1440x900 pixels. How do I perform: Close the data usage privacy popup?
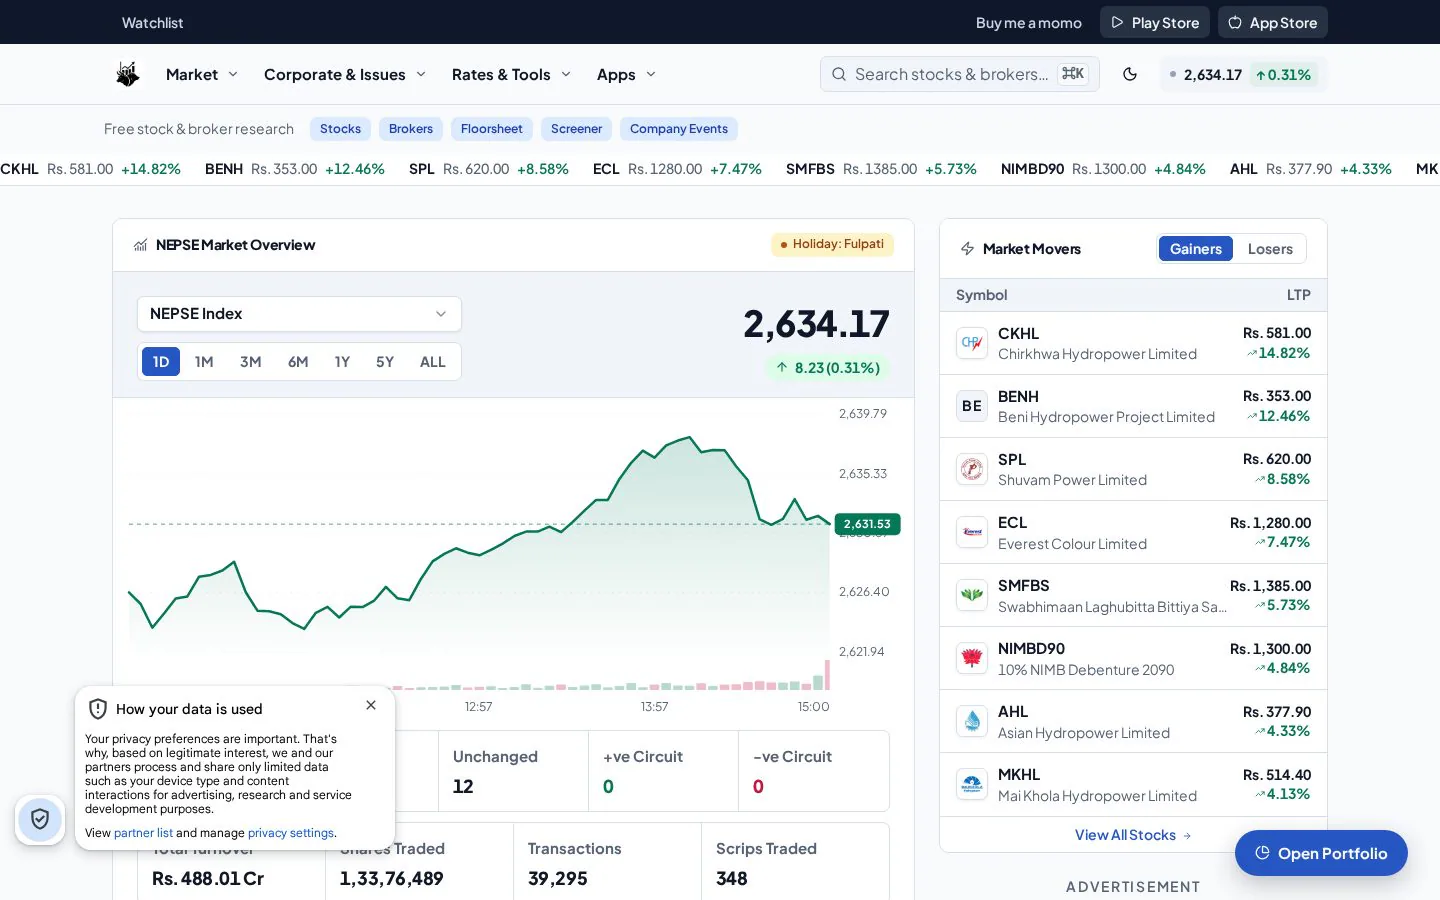371,705
